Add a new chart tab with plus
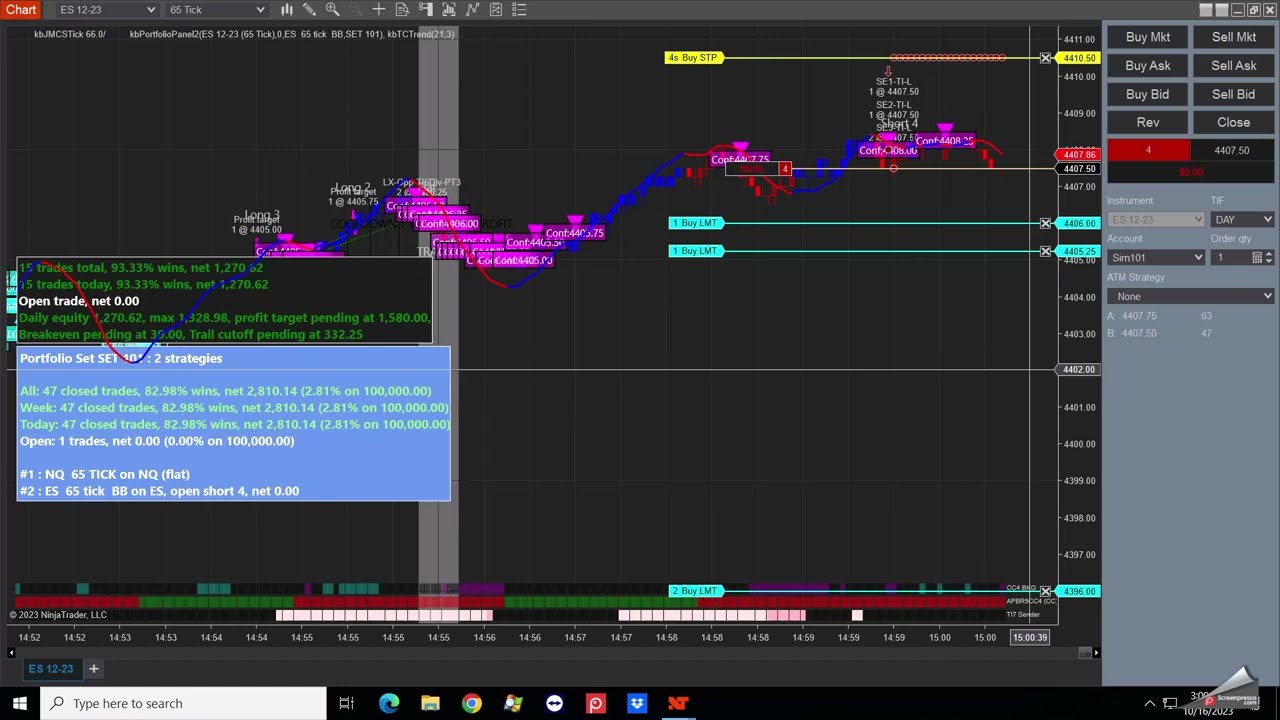1280x720 pixels. point(93,668)
